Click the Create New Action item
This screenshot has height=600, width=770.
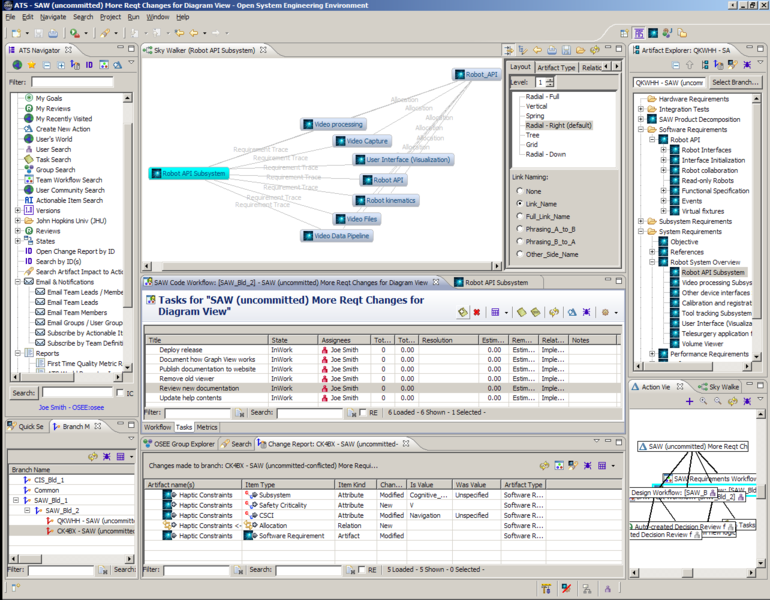pyautogui.click(x=62, y=129)
